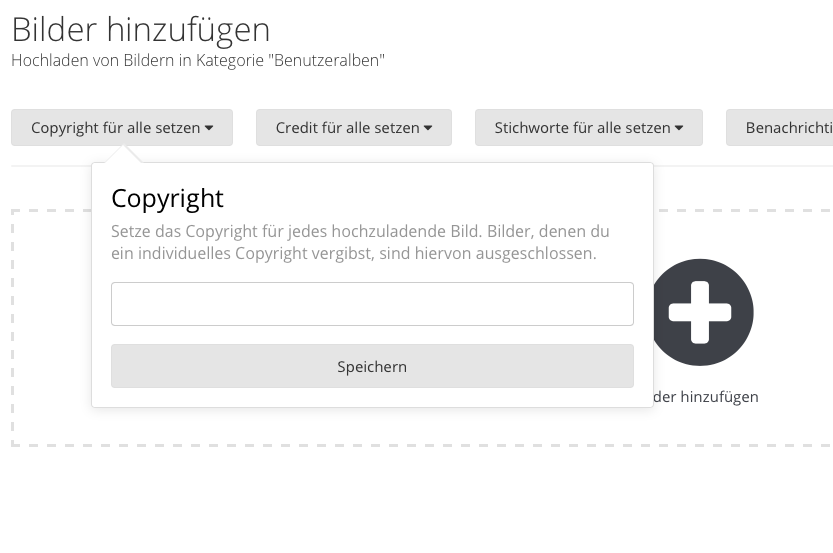Image resolution: width=833 pixels, height=553 pixels.
Task: Click the popover's triangular pointer arrow
Action: [123, 155]
